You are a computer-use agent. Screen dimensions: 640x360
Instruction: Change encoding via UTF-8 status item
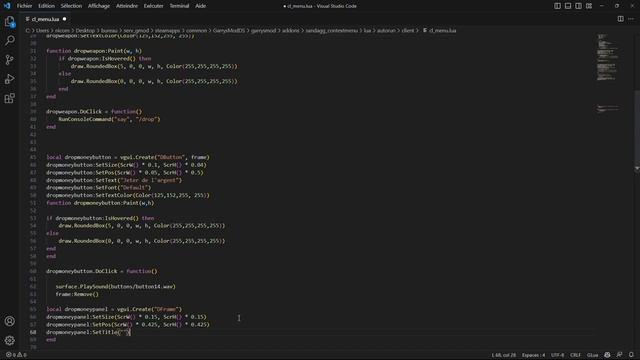click(x=558, y=355)
